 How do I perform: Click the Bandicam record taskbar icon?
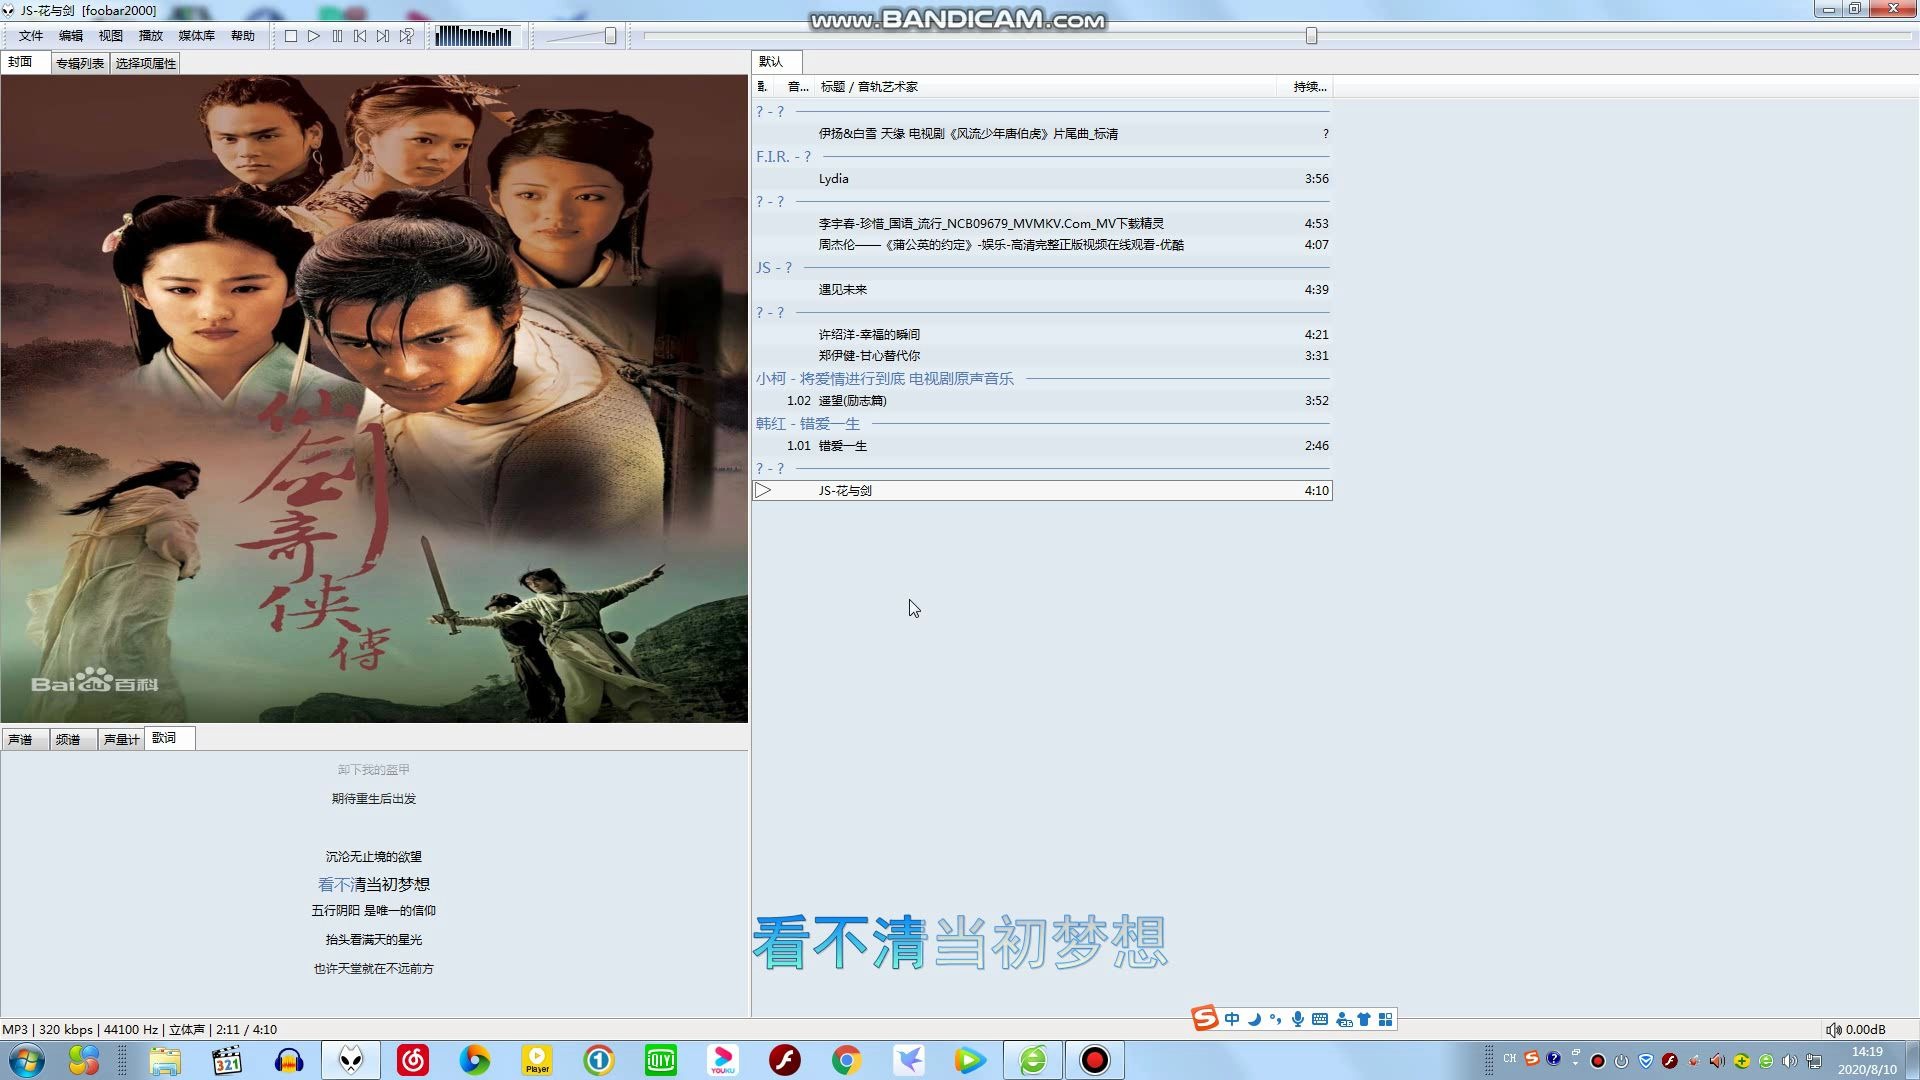[x=1095, y=1060]
